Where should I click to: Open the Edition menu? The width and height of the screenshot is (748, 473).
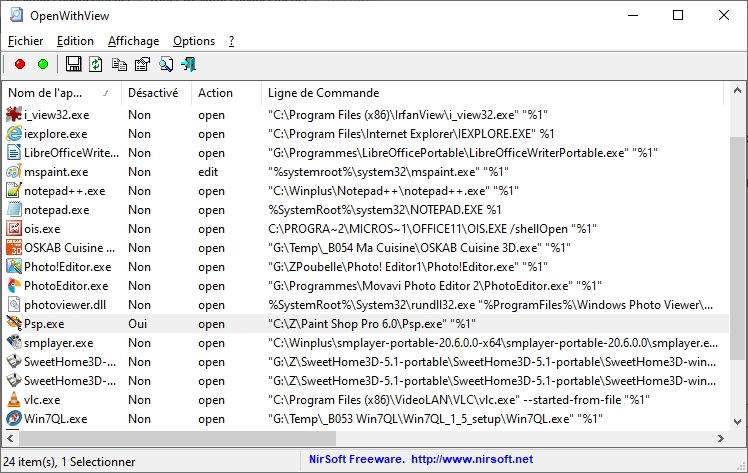pos(75,41)
